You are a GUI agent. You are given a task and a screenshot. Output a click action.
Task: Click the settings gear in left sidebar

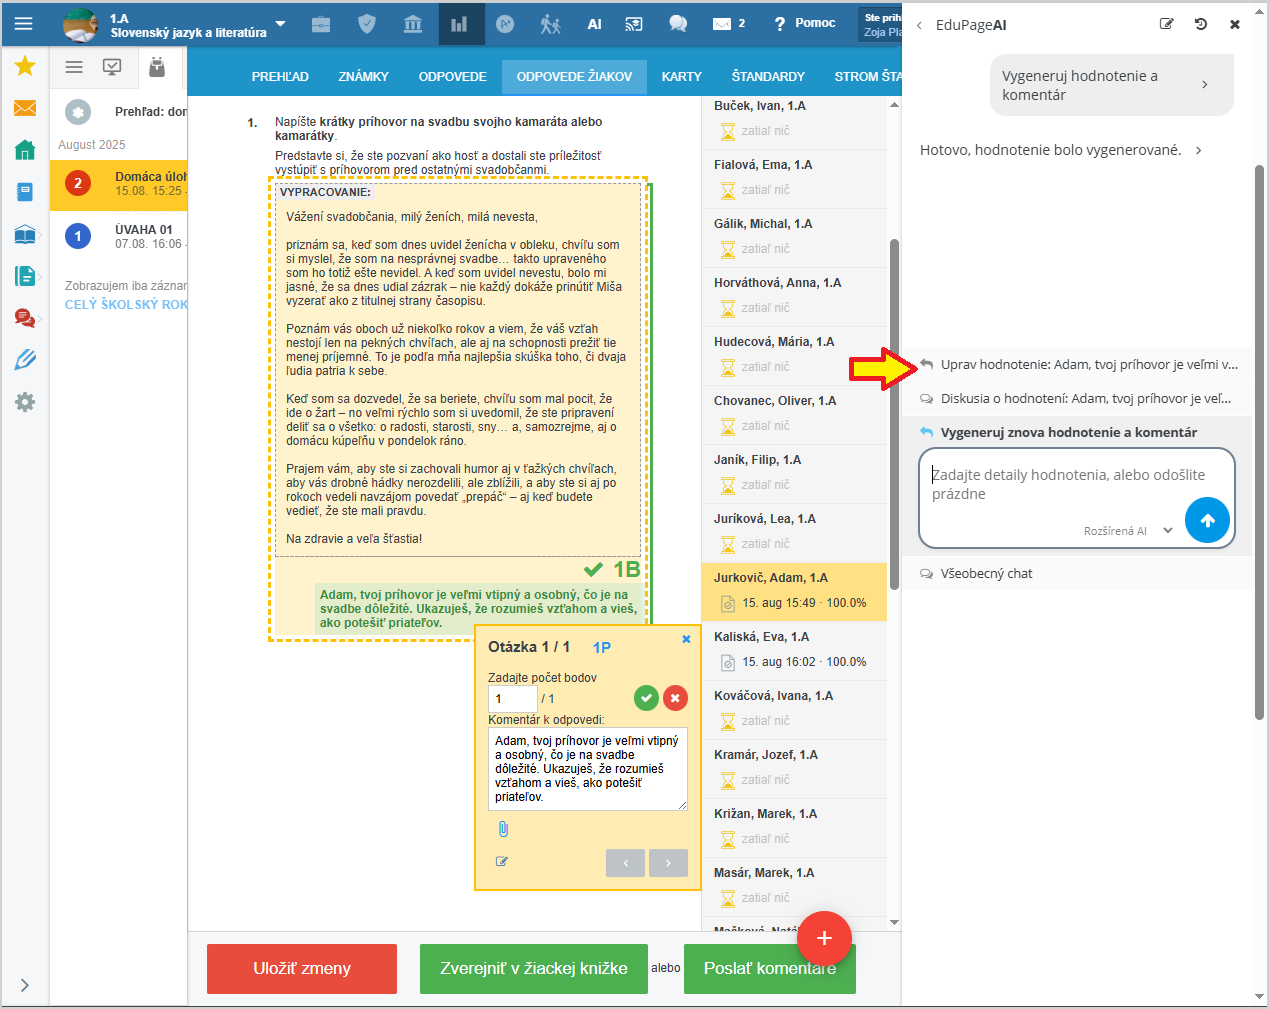tap(25, 402)
